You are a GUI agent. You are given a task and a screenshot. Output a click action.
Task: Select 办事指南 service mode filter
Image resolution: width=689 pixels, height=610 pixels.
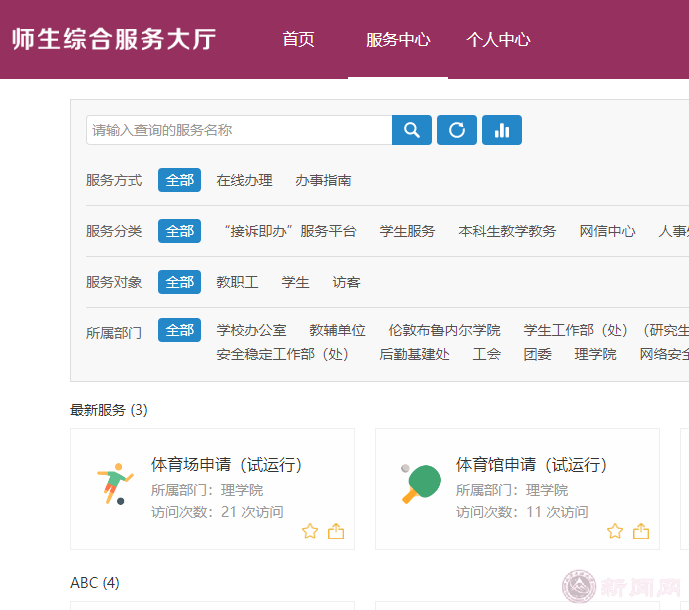coord(323,180)
